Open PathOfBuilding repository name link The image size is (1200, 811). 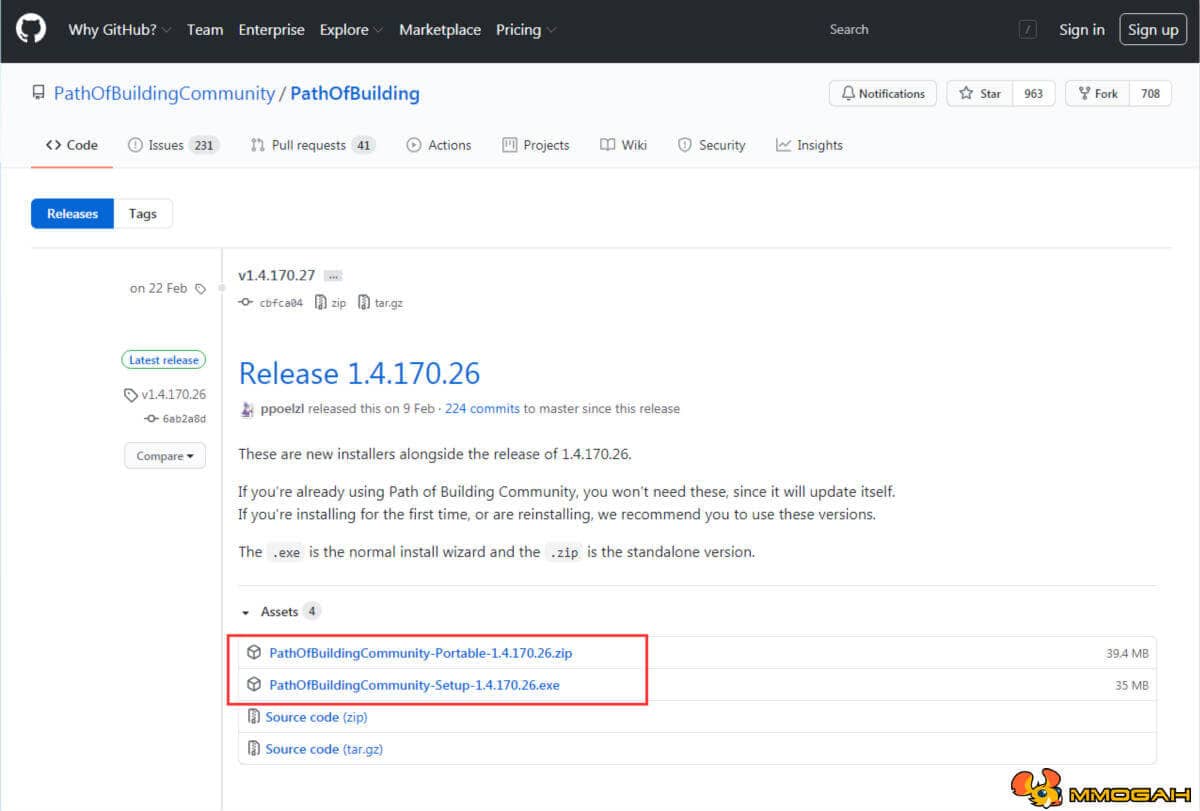point(355,93)
